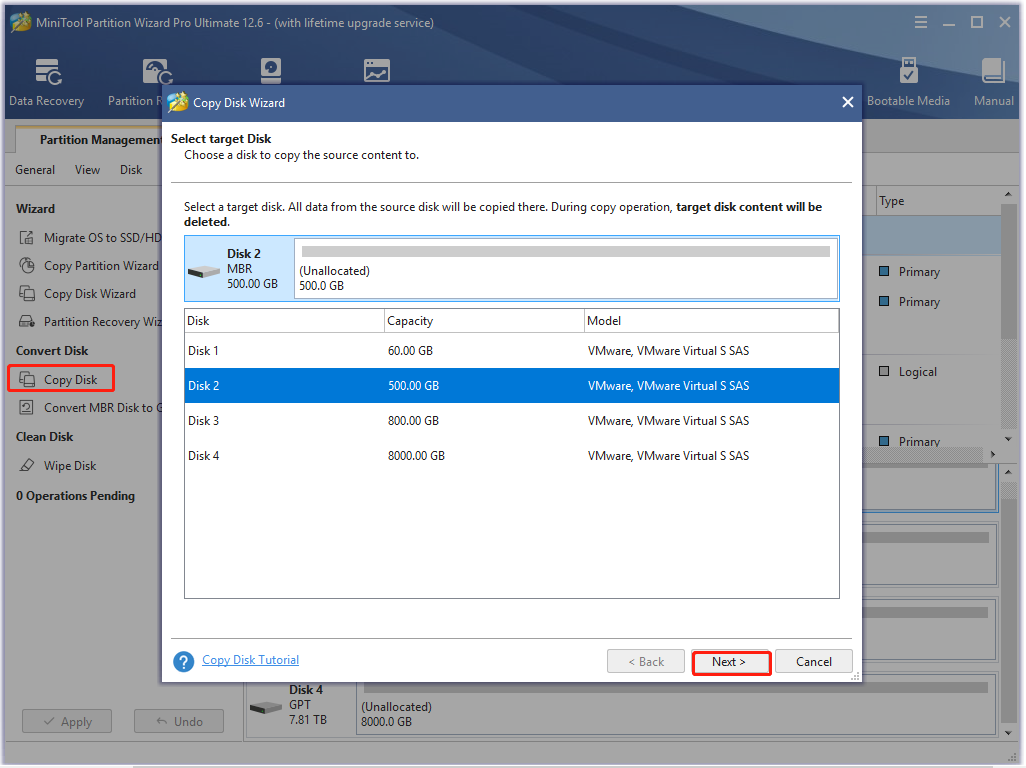
Task: Open the hamburger menu in the title bar
Action: 920,21
